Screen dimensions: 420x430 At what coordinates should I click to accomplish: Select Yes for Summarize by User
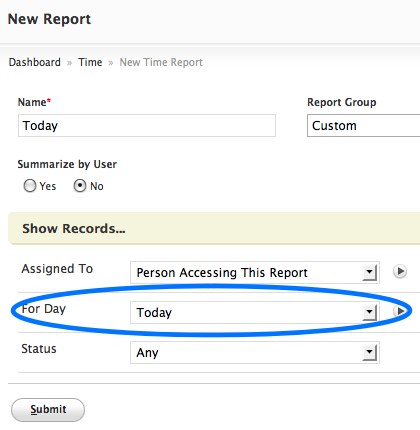pyautogui.click(x=30, y=186)
